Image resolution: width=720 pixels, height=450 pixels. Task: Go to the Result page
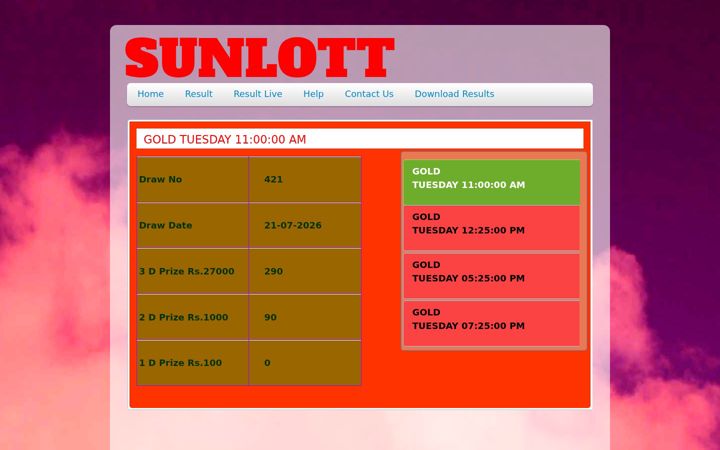(x=198, y=94)
